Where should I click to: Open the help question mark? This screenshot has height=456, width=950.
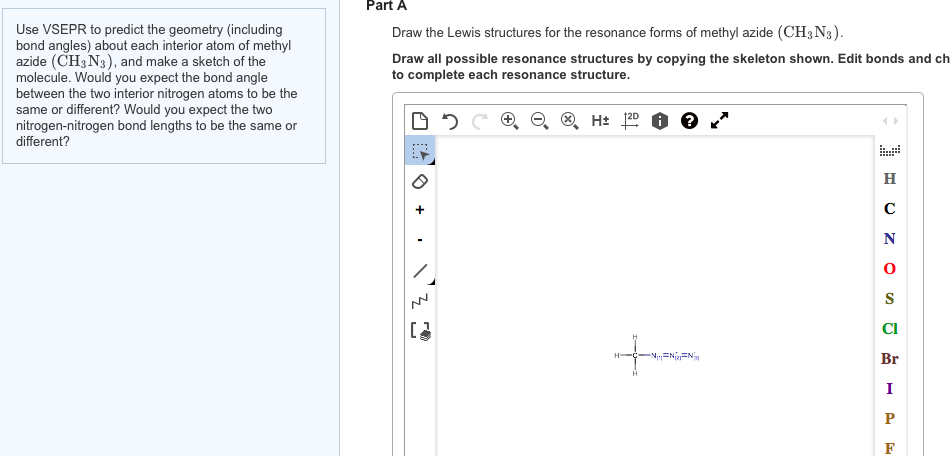point(689,121)
